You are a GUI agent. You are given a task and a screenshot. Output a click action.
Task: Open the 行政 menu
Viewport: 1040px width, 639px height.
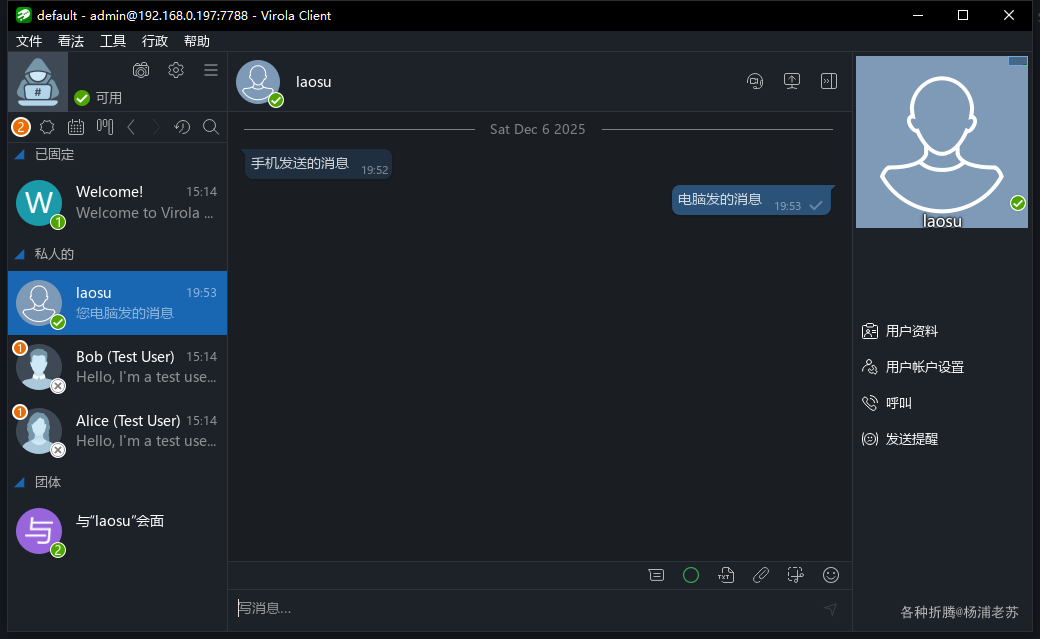[x=155, y=41]
